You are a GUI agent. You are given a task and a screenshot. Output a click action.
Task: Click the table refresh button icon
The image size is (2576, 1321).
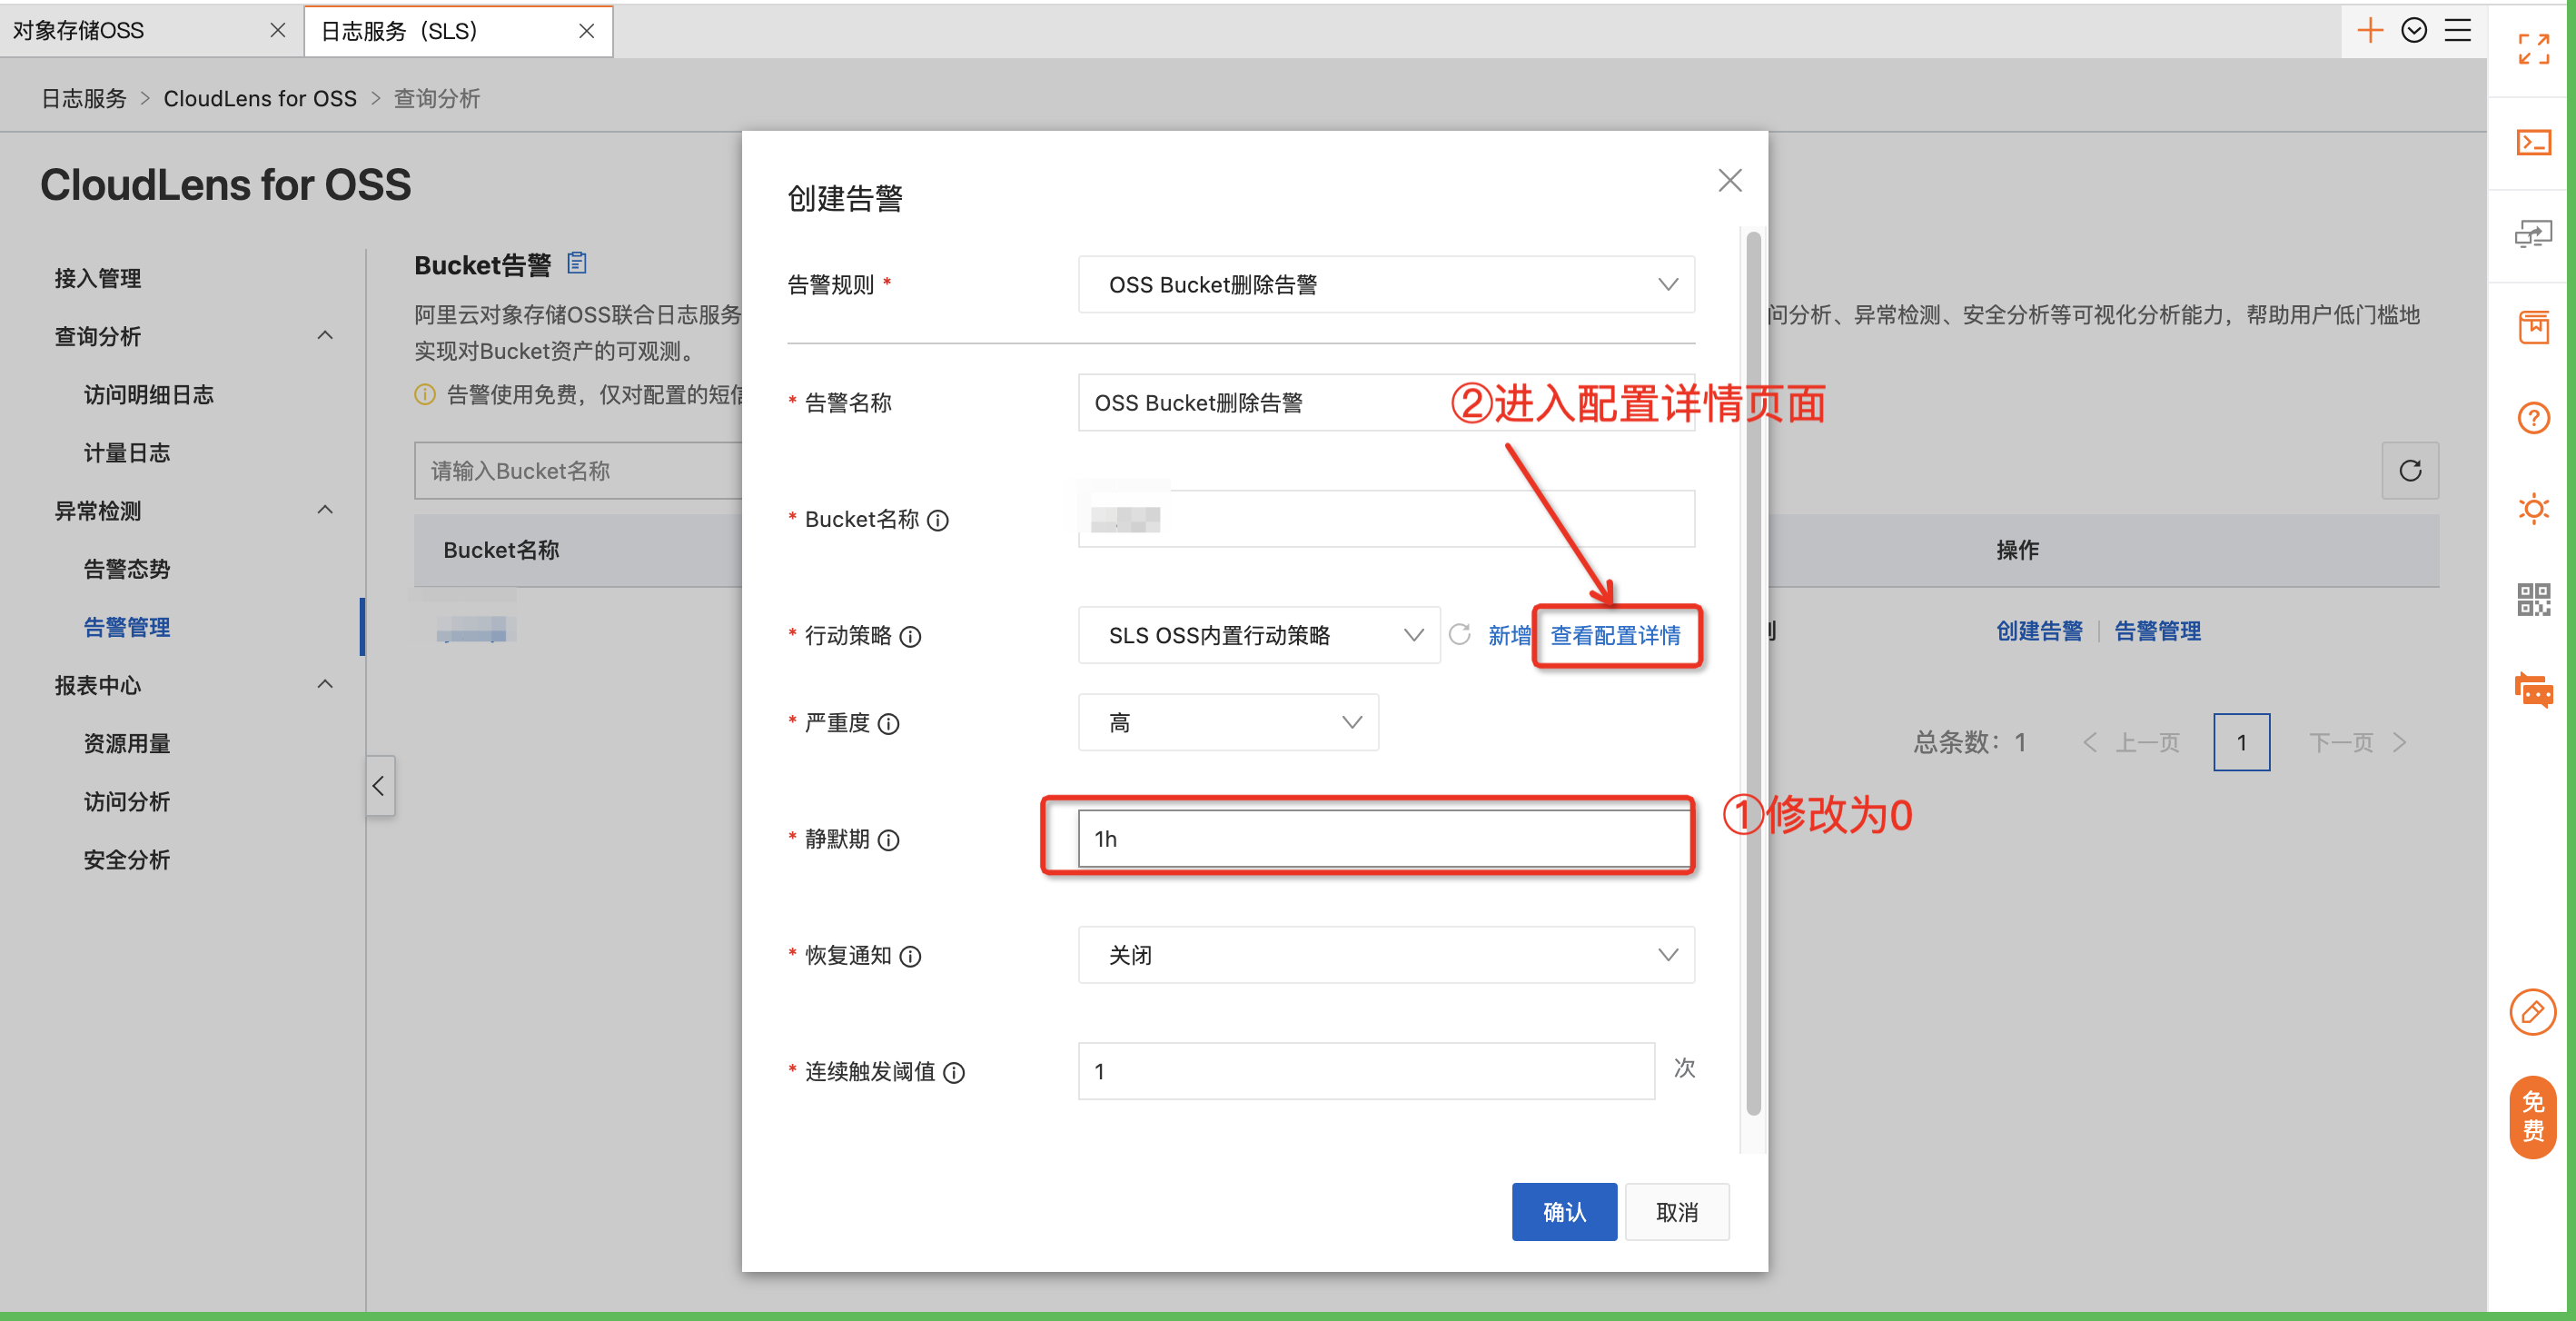pos(2410,470)
